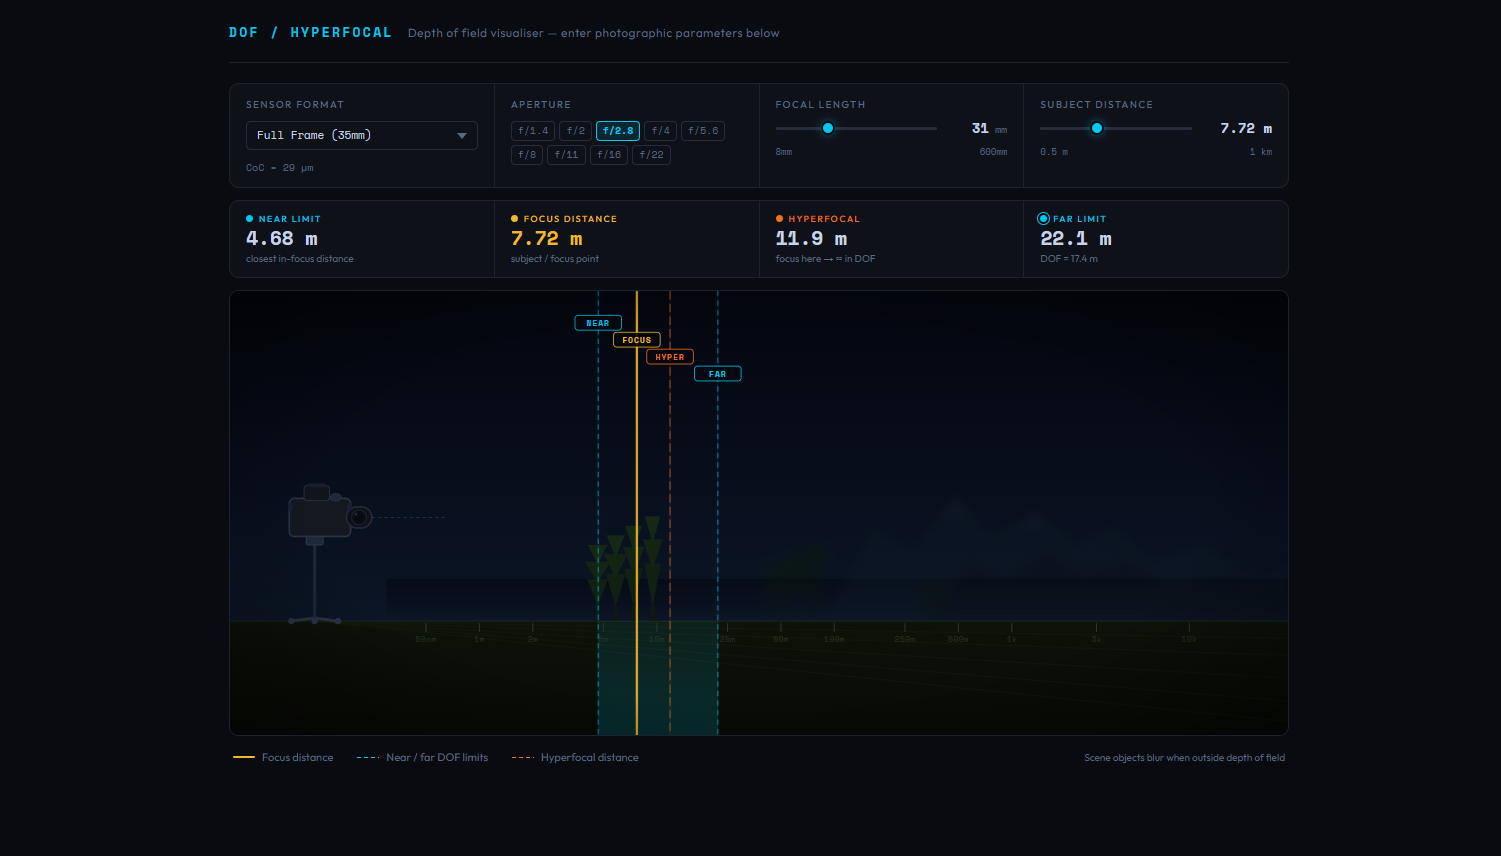The width and height of the screenshot is (1501, 856).
Task: Click the FOCUS marker label in scene
Action: [x=636, y=340]
